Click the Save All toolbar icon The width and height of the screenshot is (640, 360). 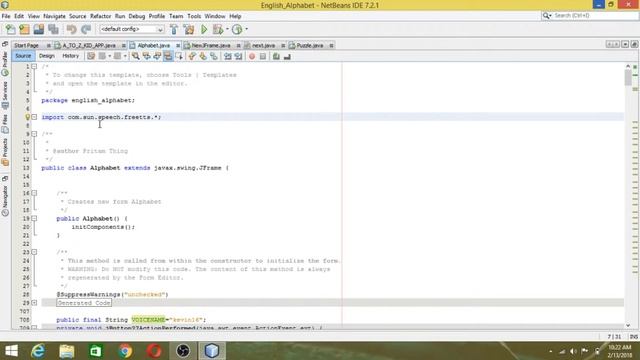pyautogui.click(x=53, y=29)
